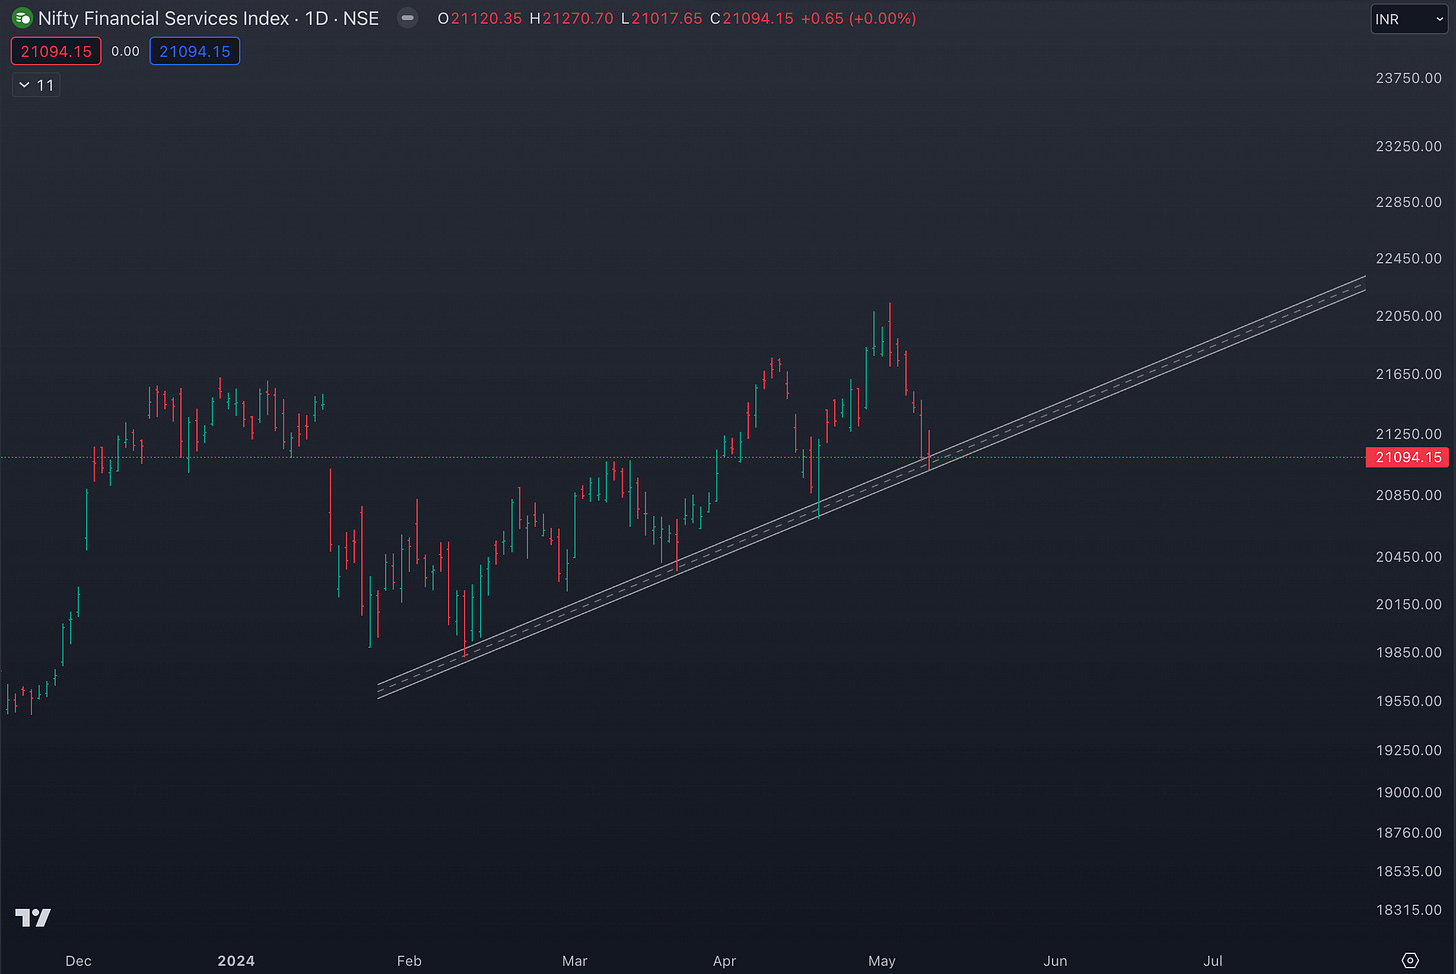Viewport: 1456px width, 974px height.
Task: Click the 21250.00 price axis label
Action: [x=1408, y=434]
